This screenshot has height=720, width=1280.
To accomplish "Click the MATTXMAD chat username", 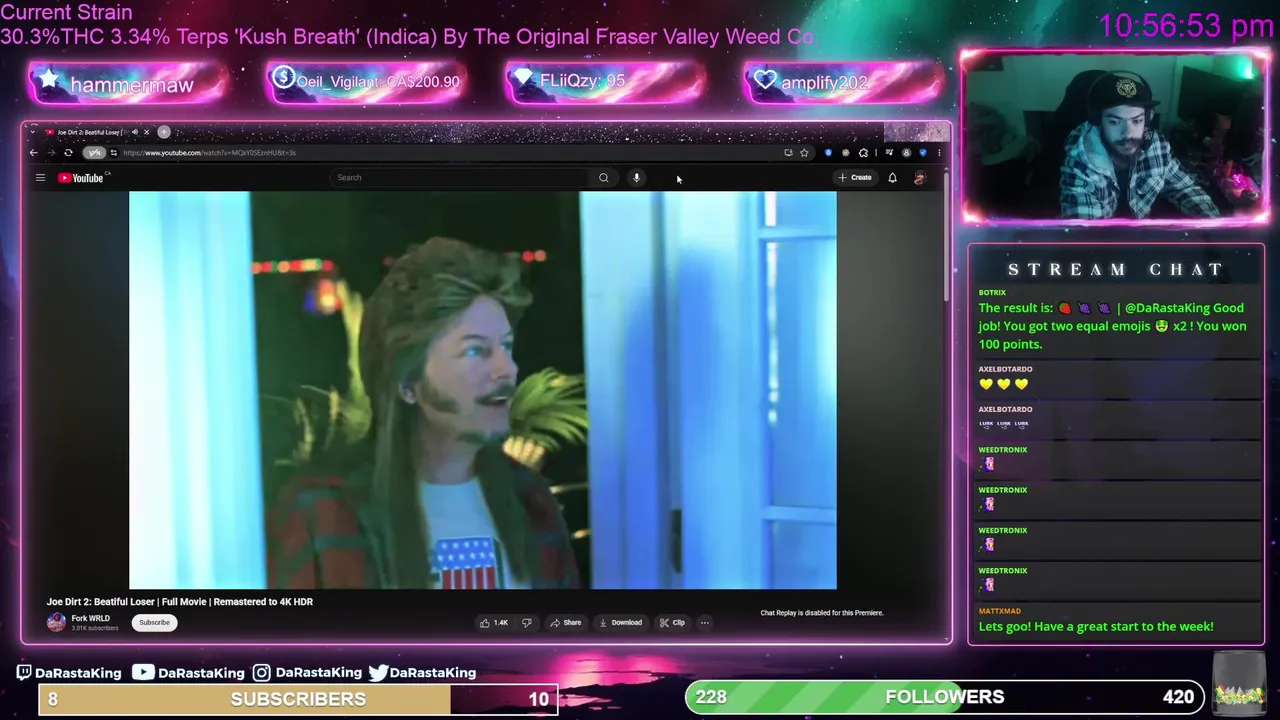I will point(999,611).
